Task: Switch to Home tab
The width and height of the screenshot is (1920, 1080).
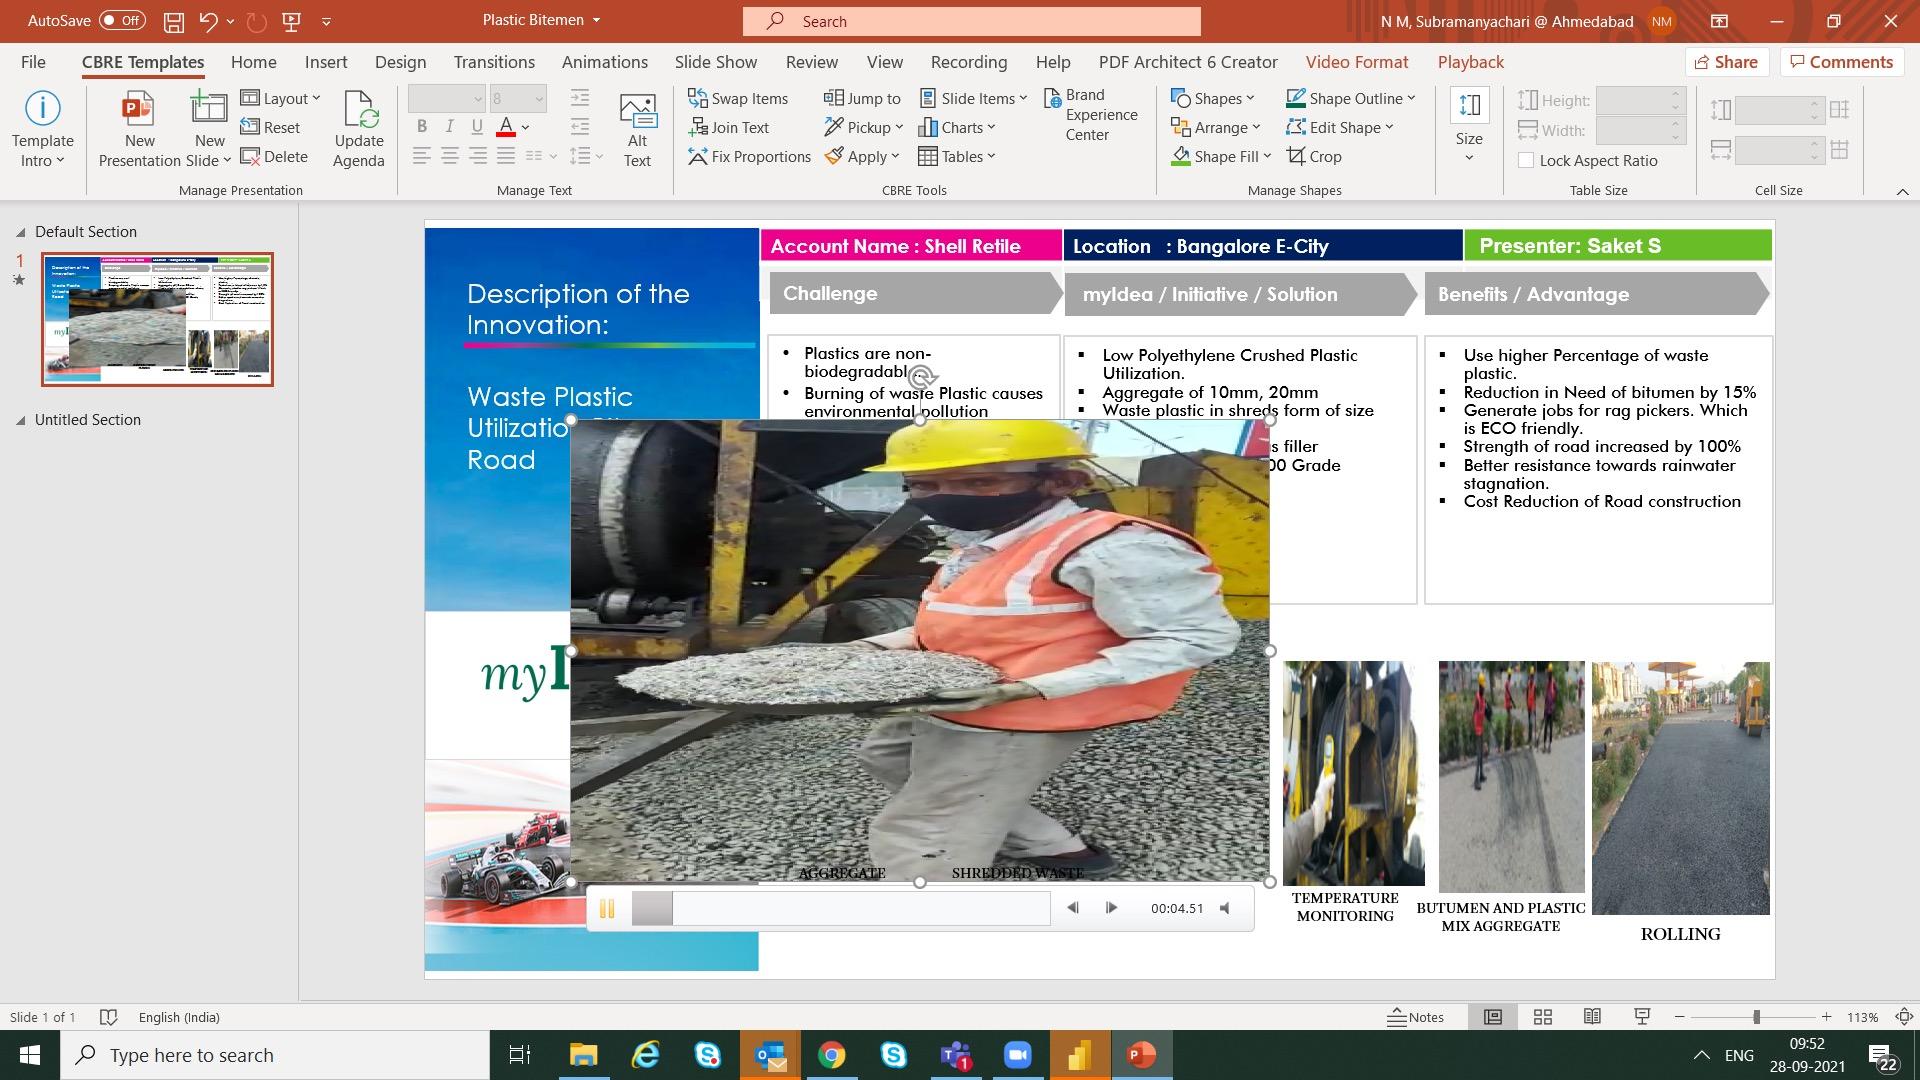Action: coord(253,62)
